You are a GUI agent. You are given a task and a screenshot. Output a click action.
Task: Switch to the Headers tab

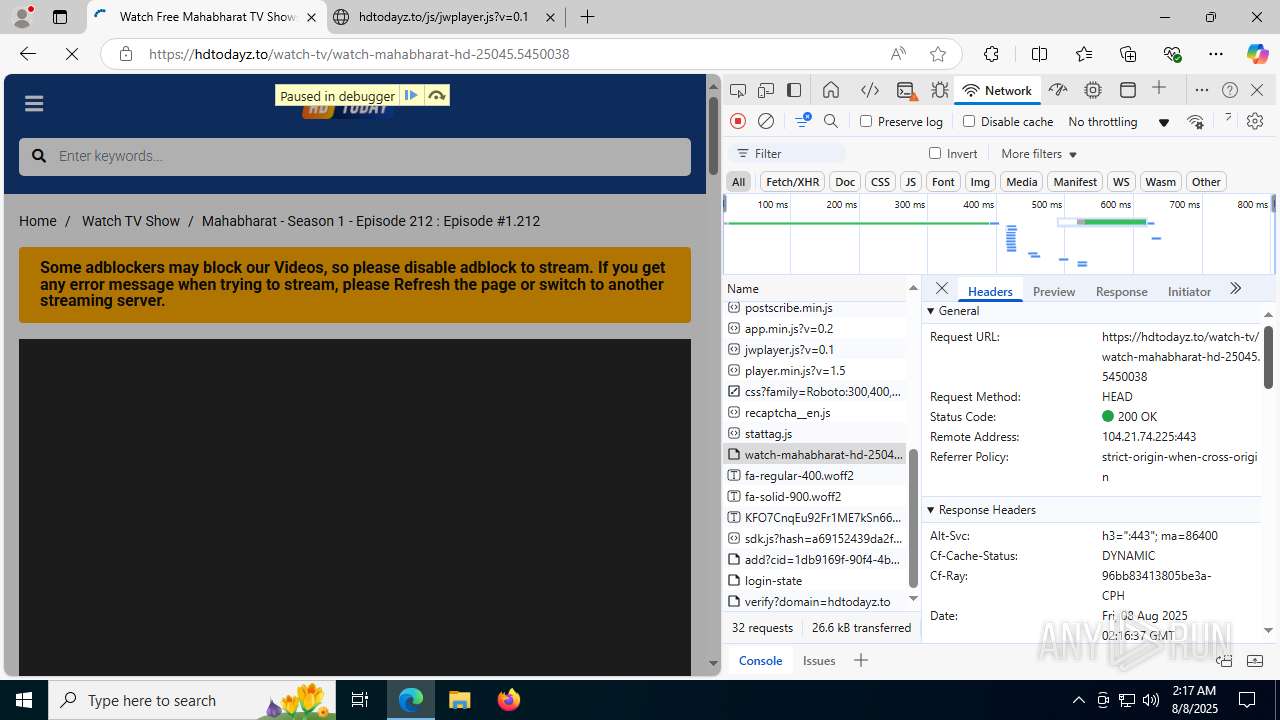[990, 291]
